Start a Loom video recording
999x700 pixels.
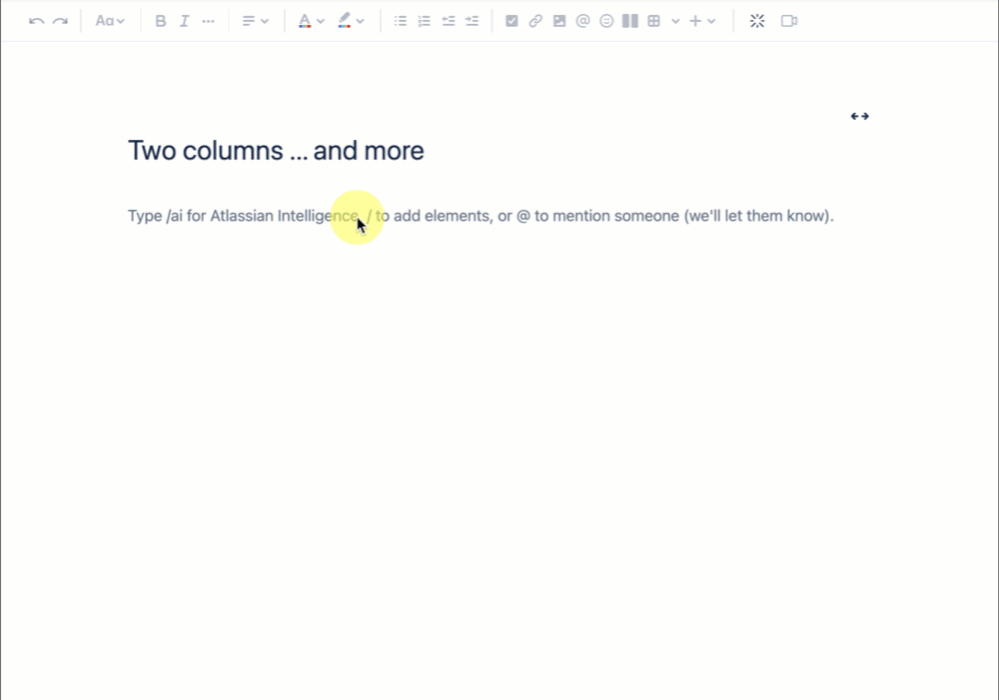[789, 20]
